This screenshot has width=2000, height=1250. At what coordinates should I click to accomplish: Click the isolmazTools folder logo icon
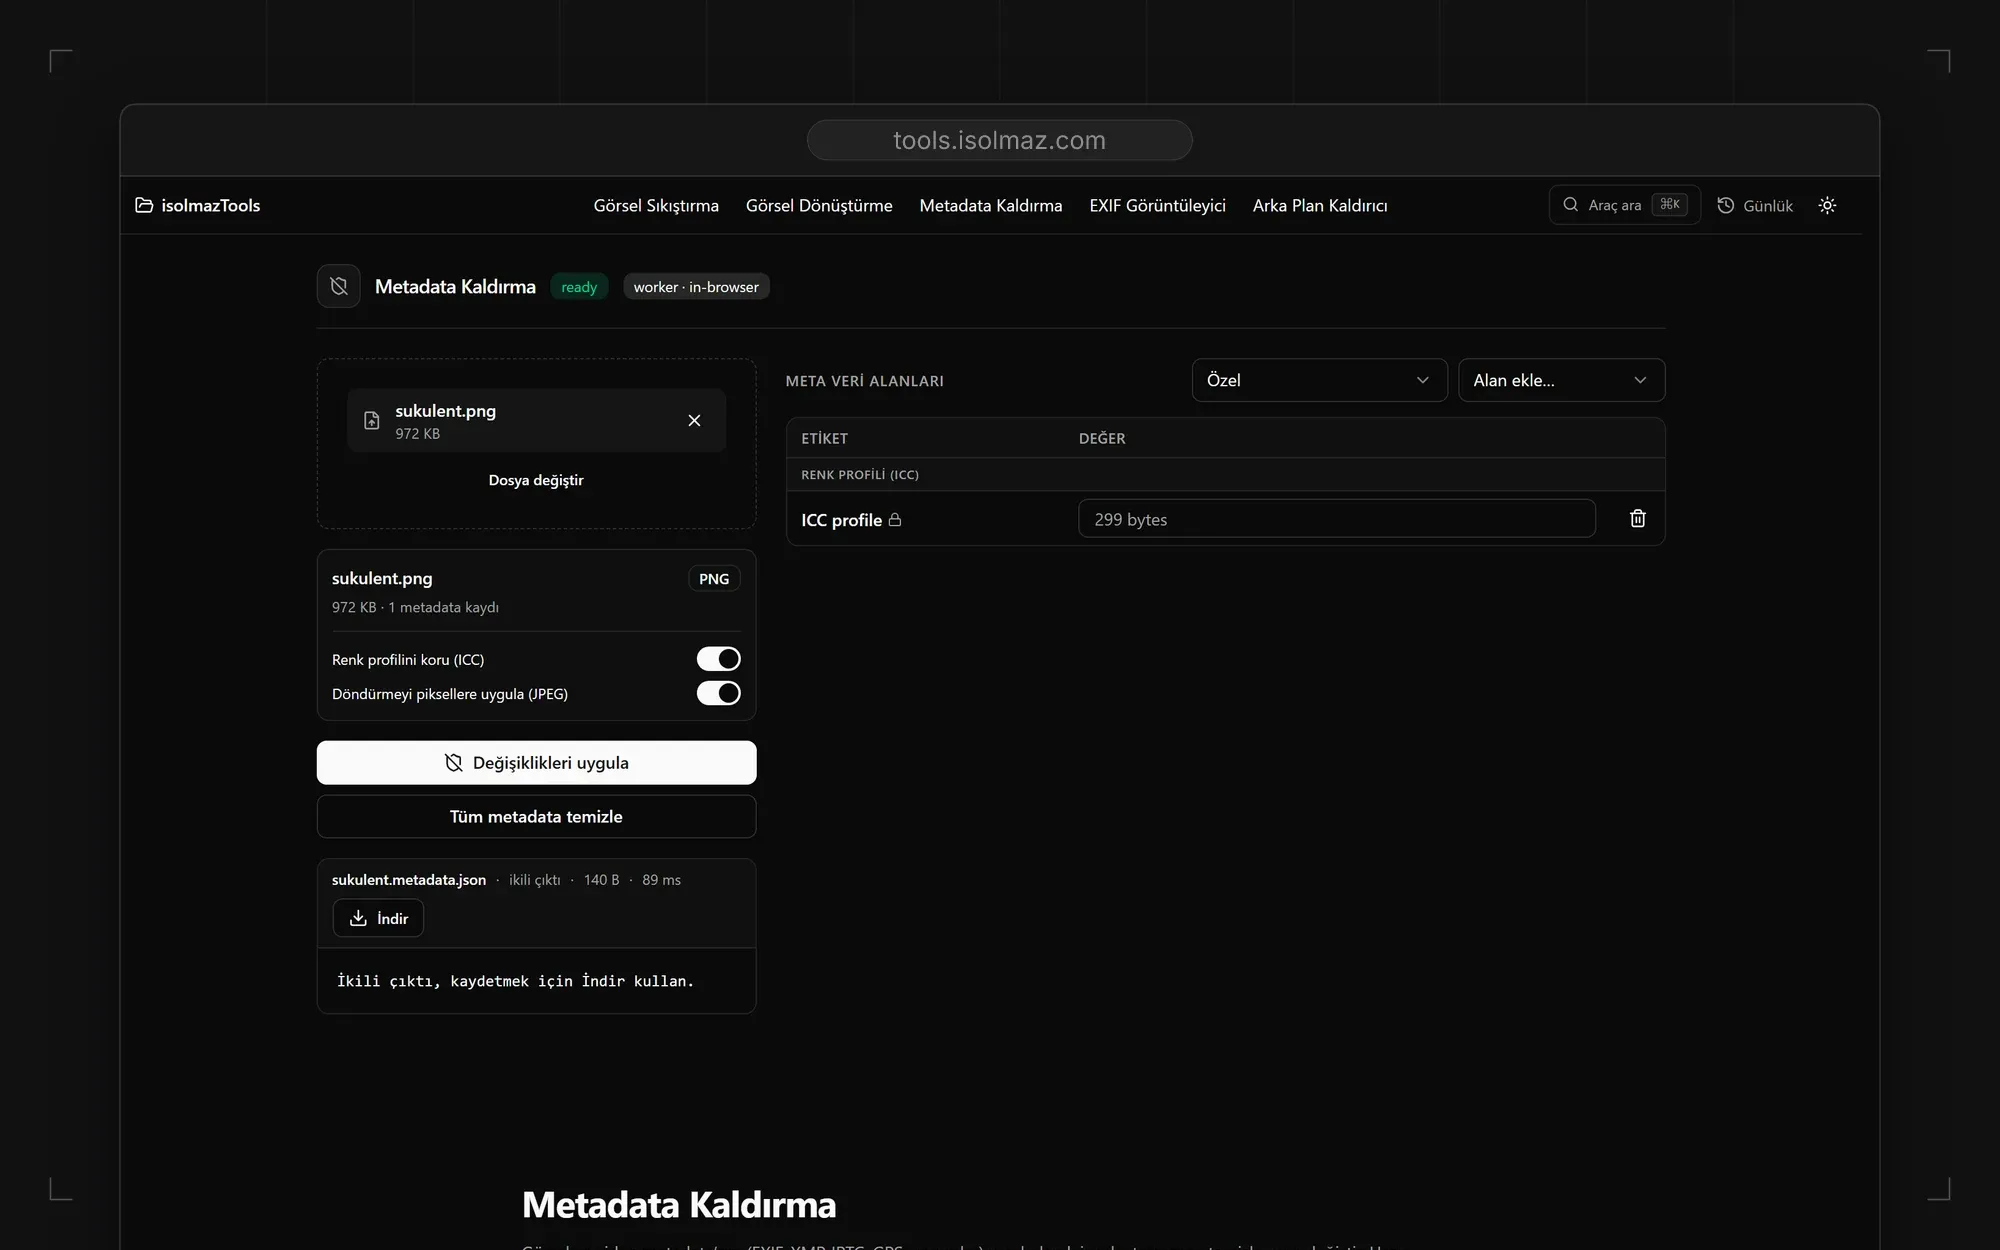[x=144, y=205]
